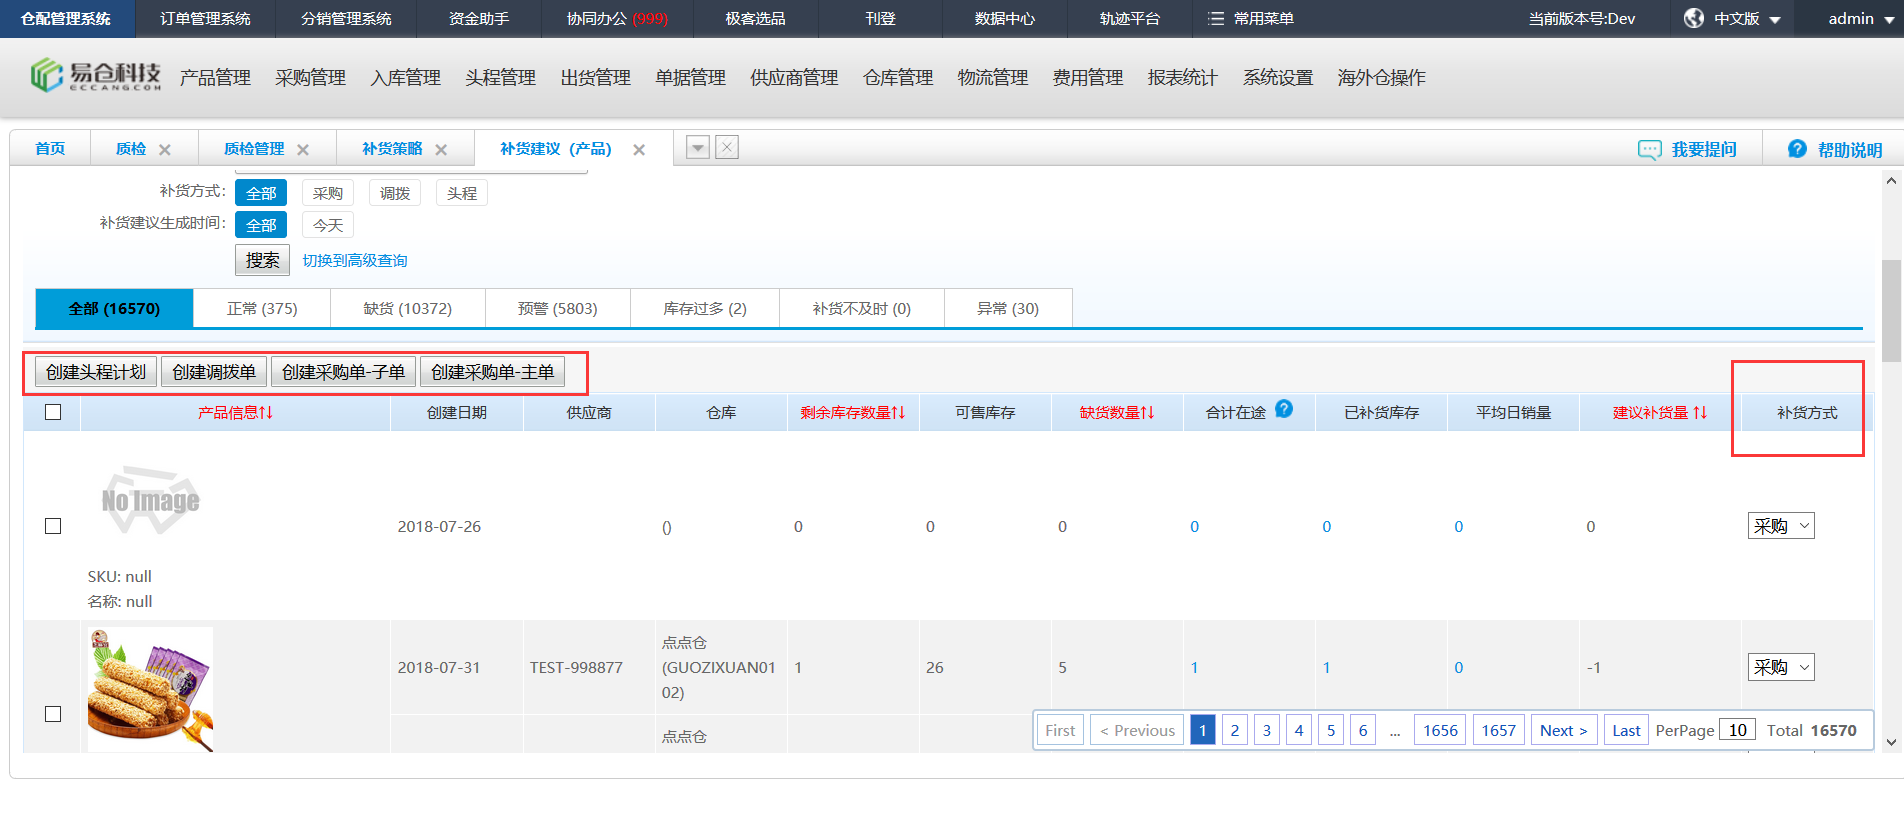
Task: Click 切换到高级查询 link
Action: click(355, 261)
